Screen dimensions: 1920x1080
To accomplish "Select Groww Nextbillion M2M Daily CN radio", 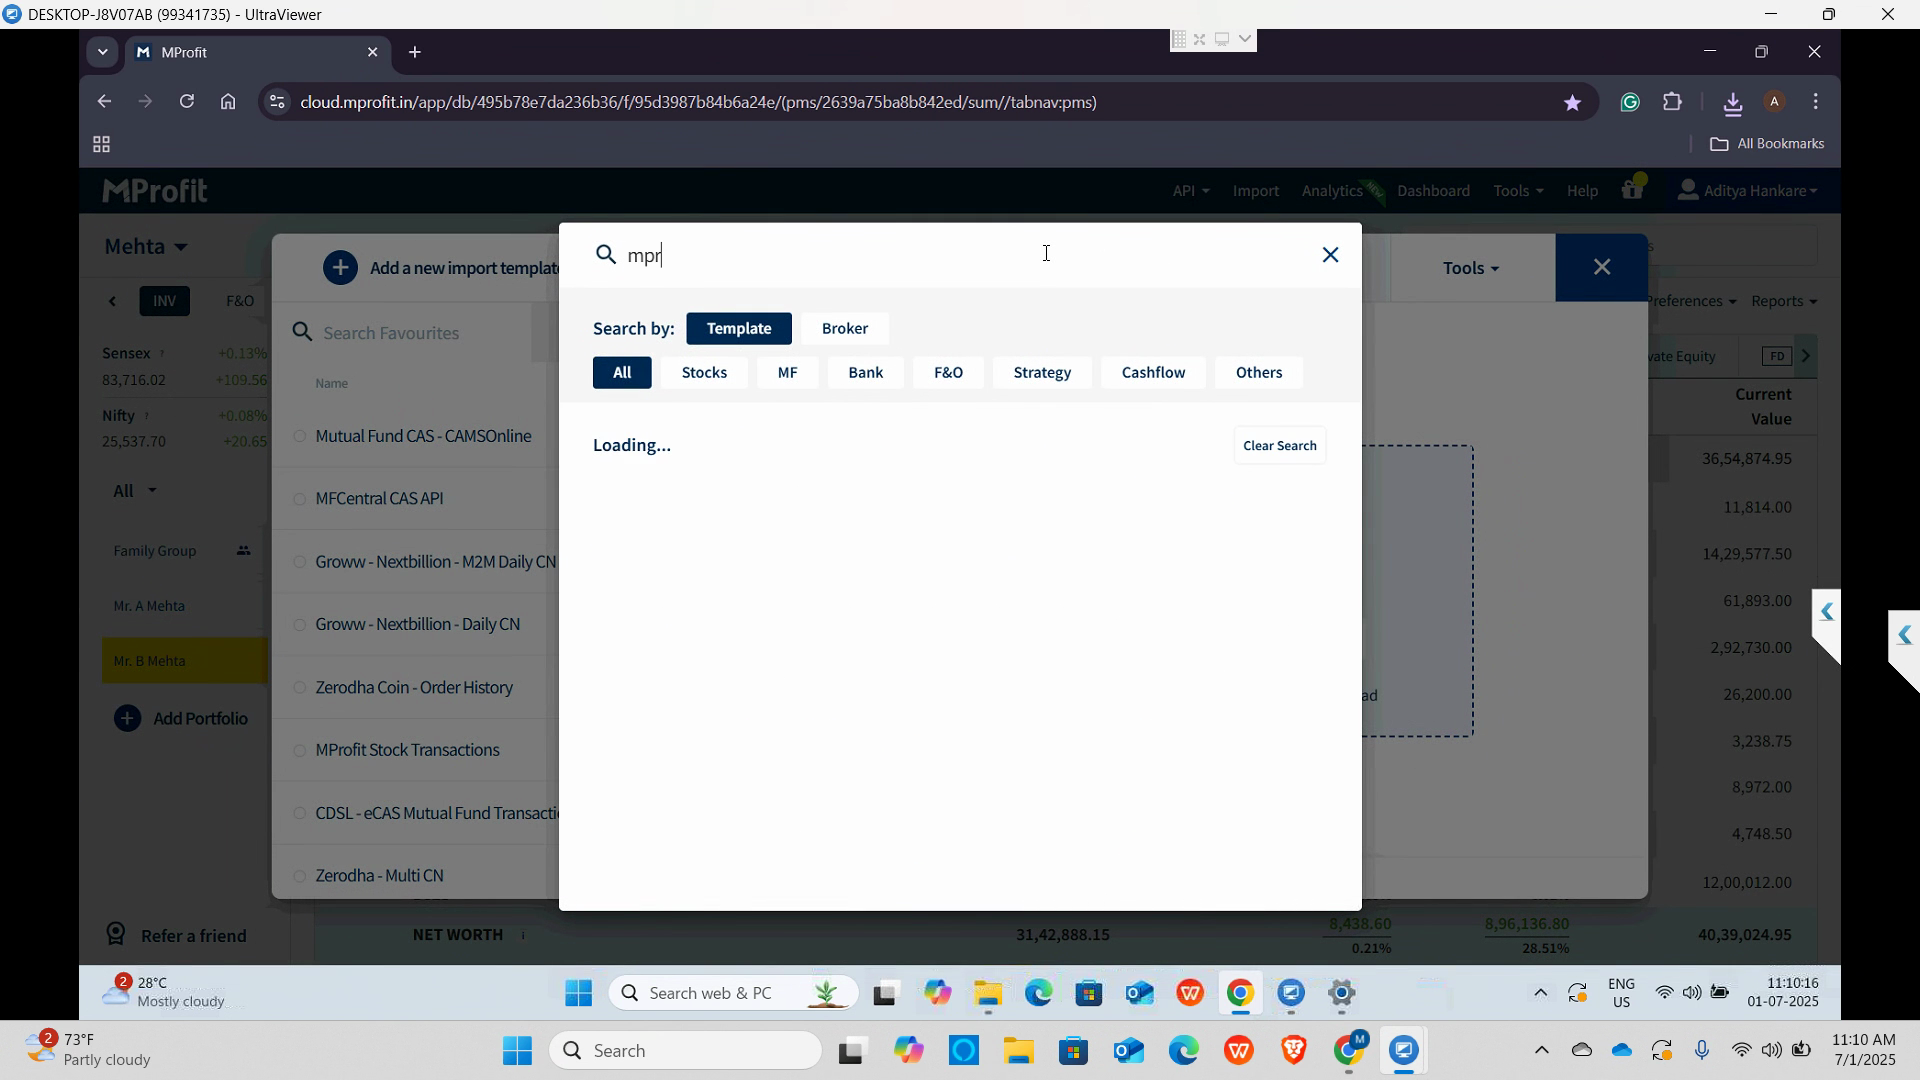I will pyautogui.click(x=299, y=562).
